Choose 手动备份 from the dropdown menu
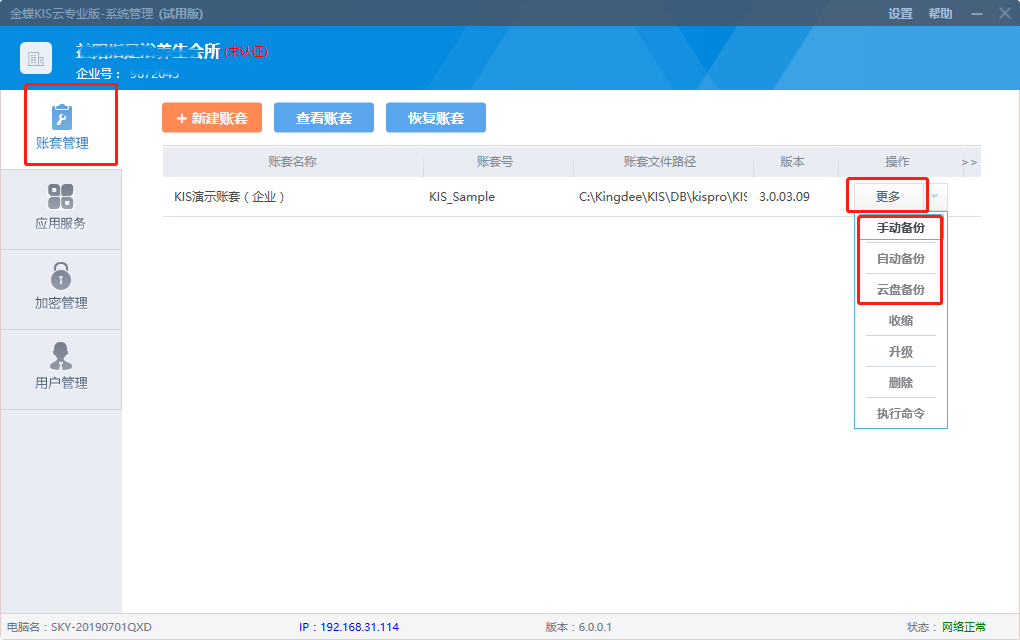The image size is (1020, 640). pyautogui.click(x=900, y=228)
